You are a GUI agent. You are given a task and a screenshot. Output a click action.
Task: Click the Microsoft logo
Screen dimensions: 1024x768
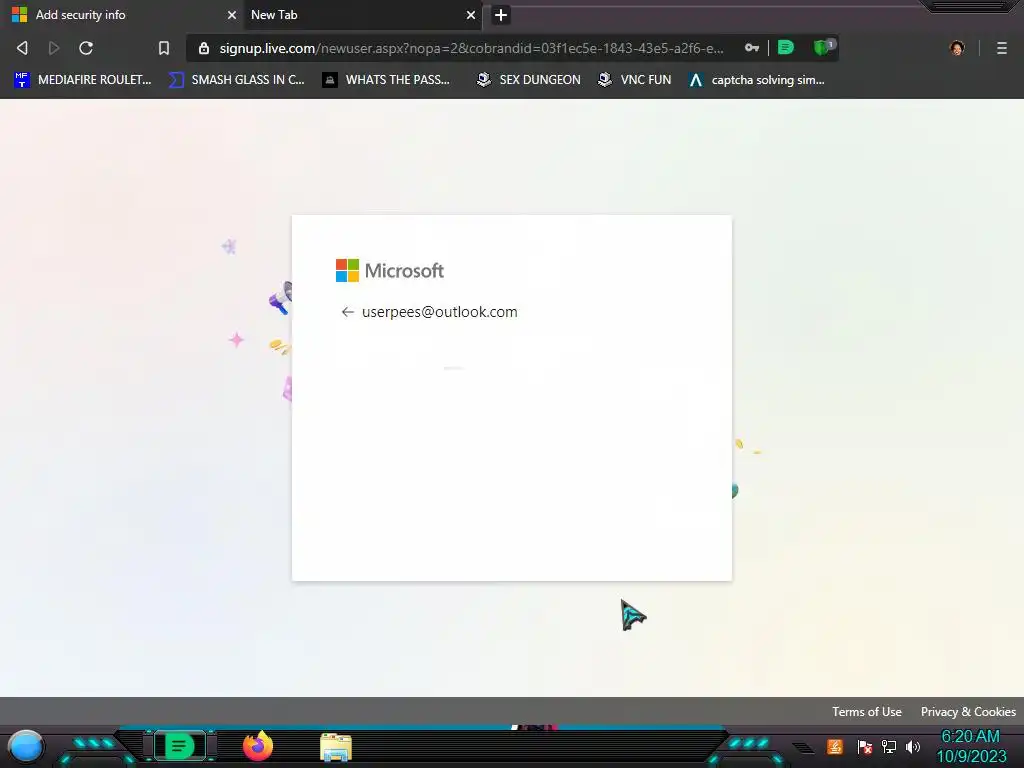390,270
